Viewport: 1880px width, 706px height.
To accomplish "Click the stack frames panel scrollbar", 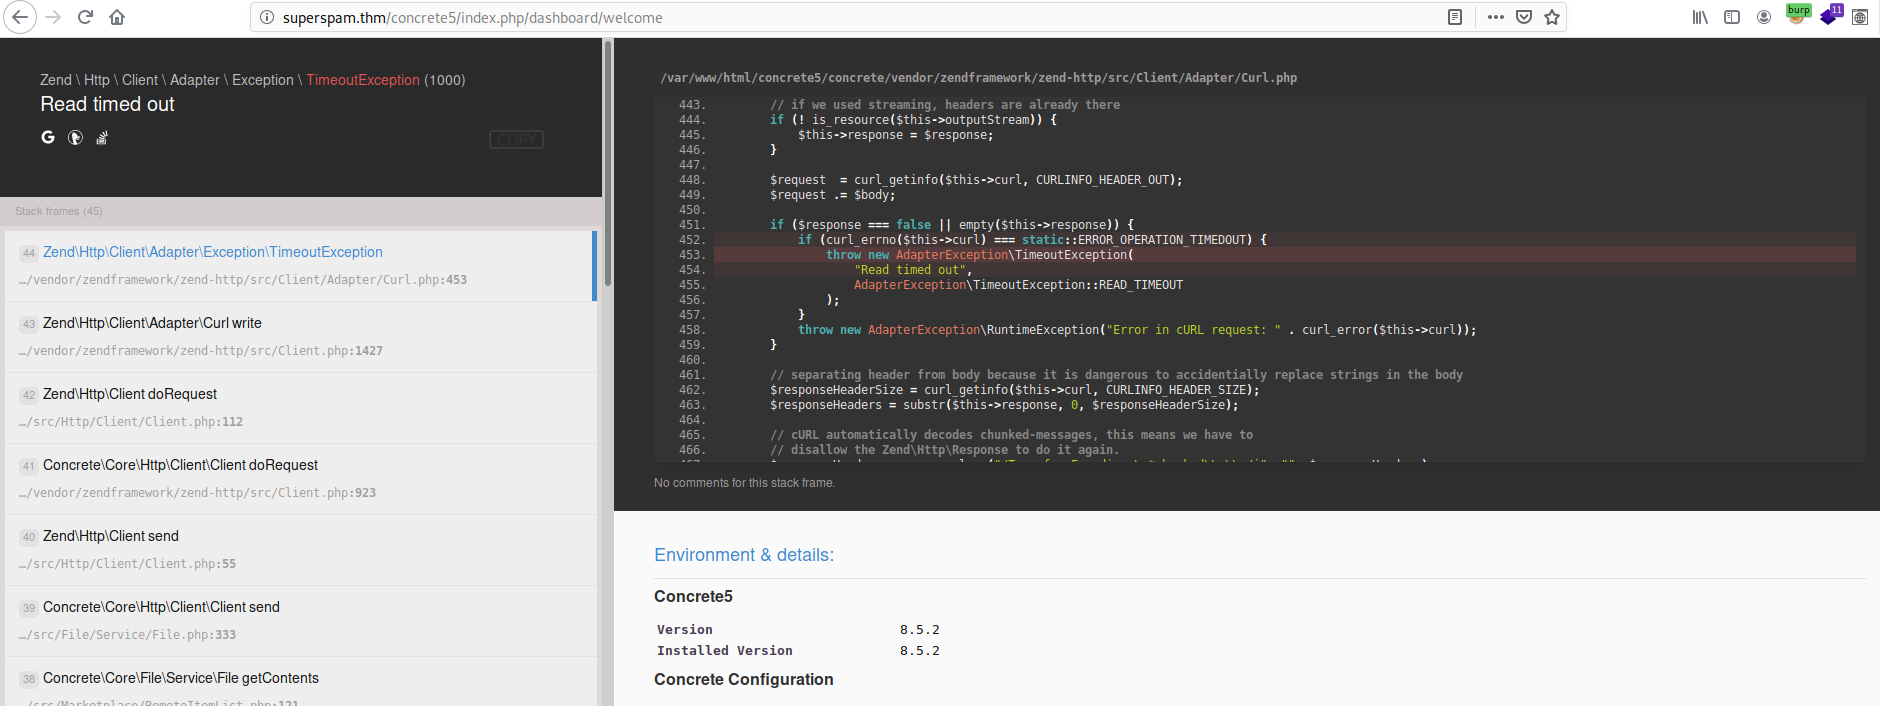I will click(607, 165).
